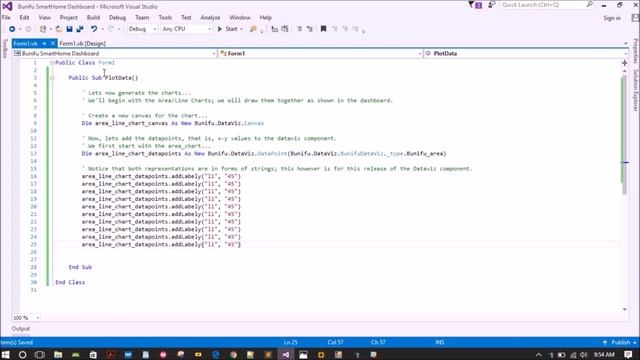The image size is (640, 360).
Task: Switch to the Form1.vb [Design] tab
Action: 82,43
